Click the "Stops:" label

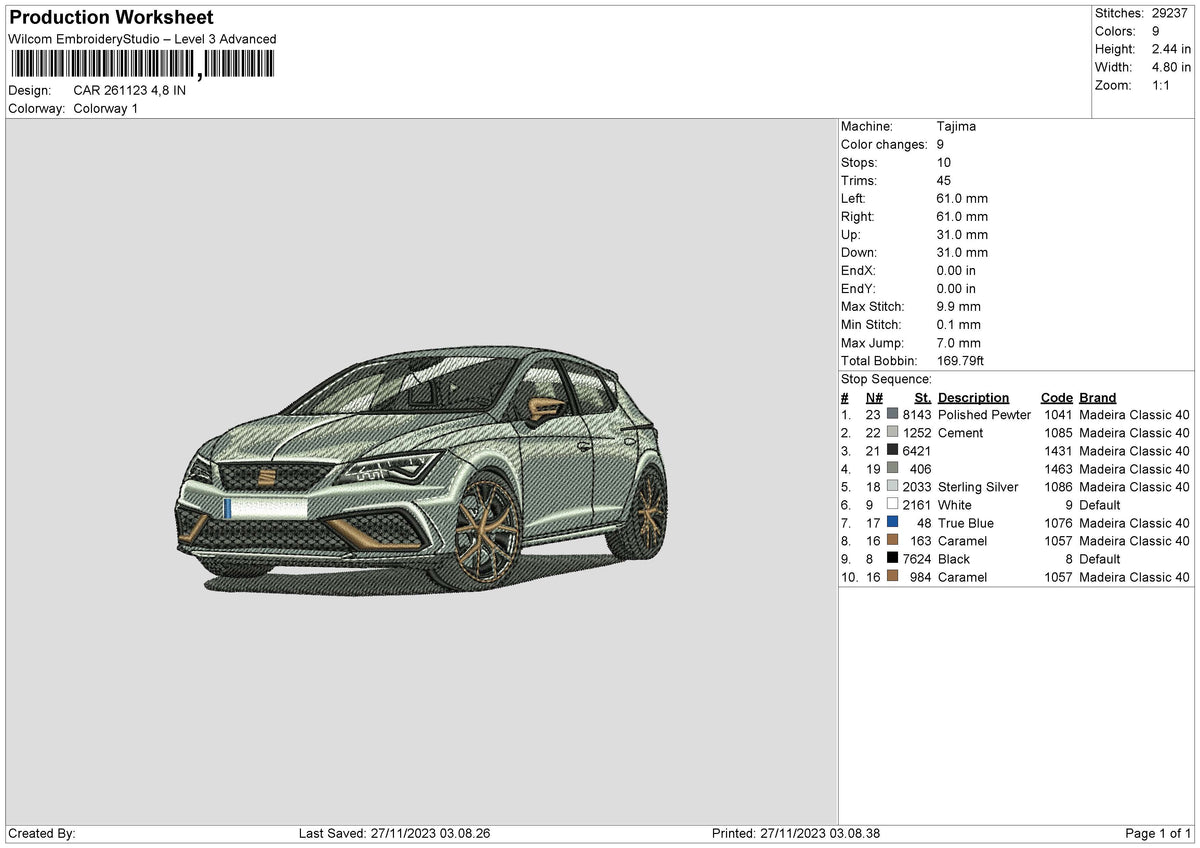pyautogui.click(x=859, y=163)
